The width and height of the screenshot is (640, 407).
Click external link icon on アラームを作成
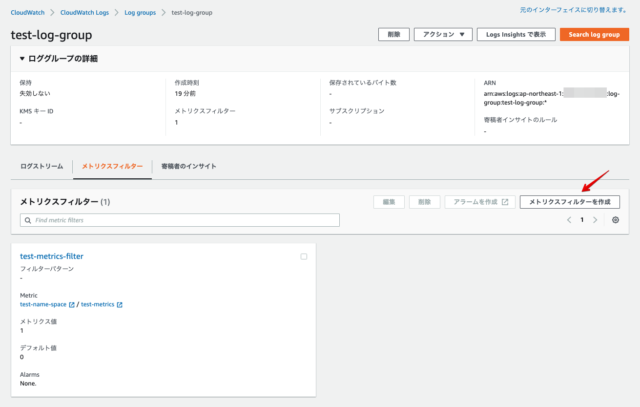pyautogui.click(x=505, y=202)
